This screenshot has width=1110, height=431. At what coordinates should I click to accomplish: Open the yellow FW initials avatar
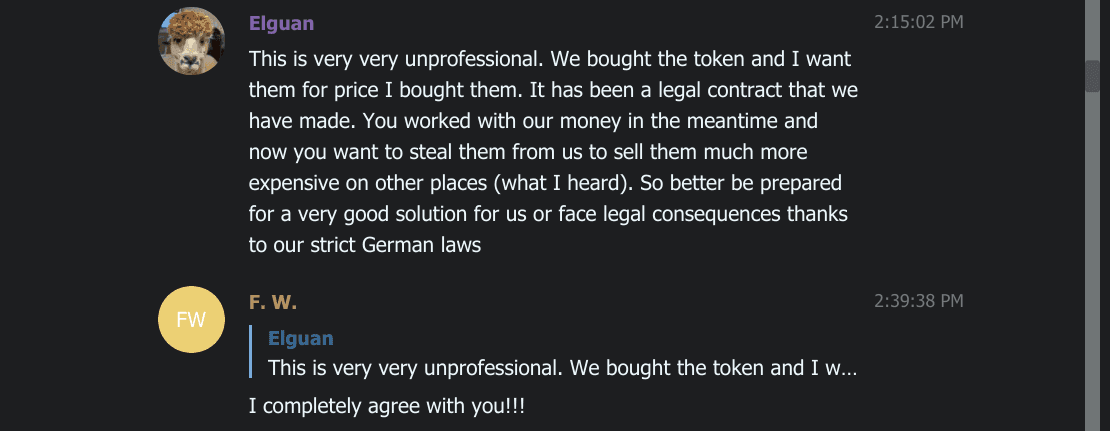191,320
